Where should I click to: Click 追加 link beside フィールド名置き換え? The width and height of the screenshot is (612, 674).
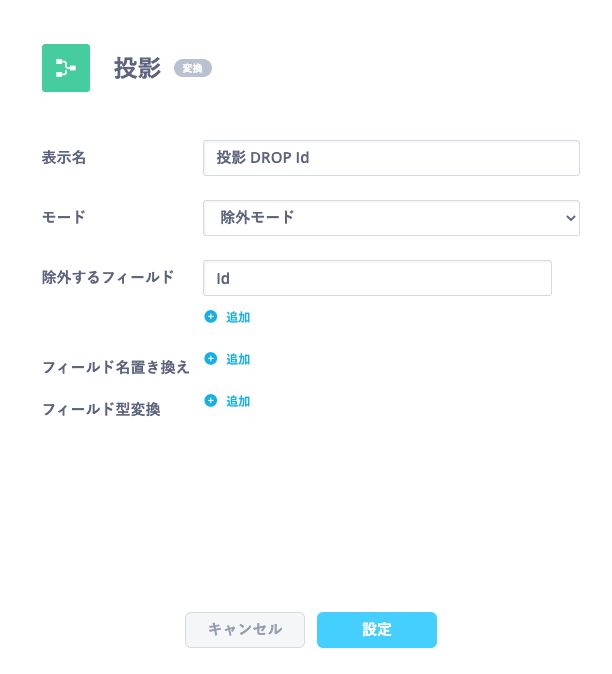[x=238, y=359]
